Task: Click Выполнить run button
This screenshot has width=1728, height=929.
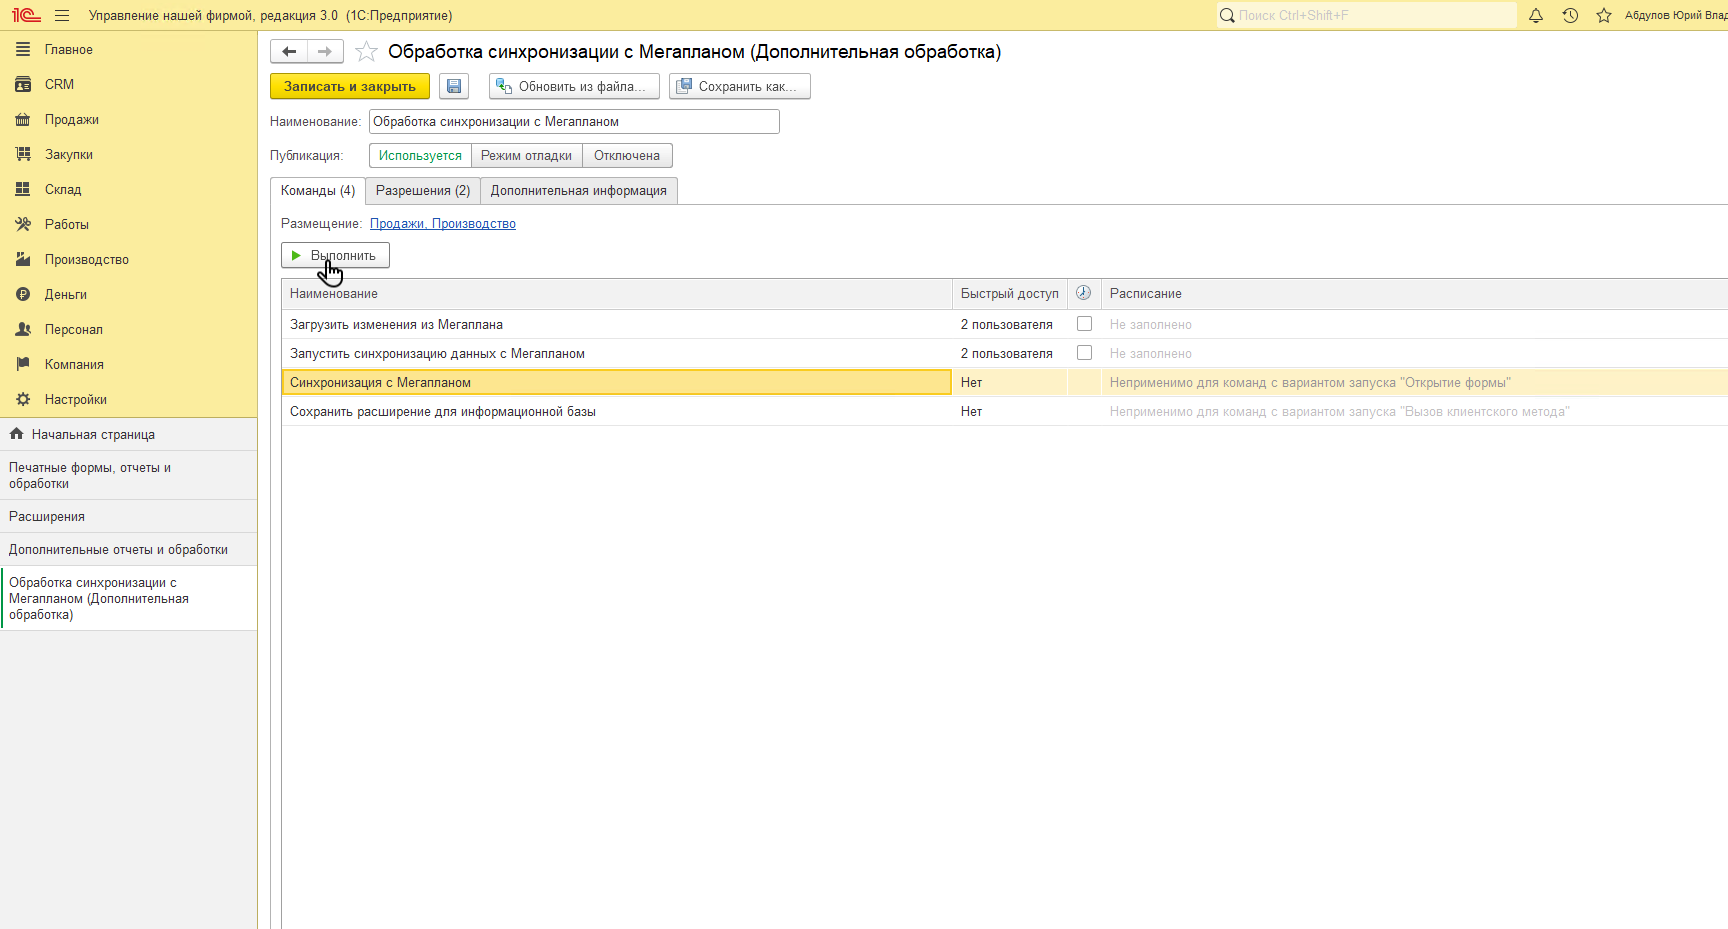Action: pos(335,255)
